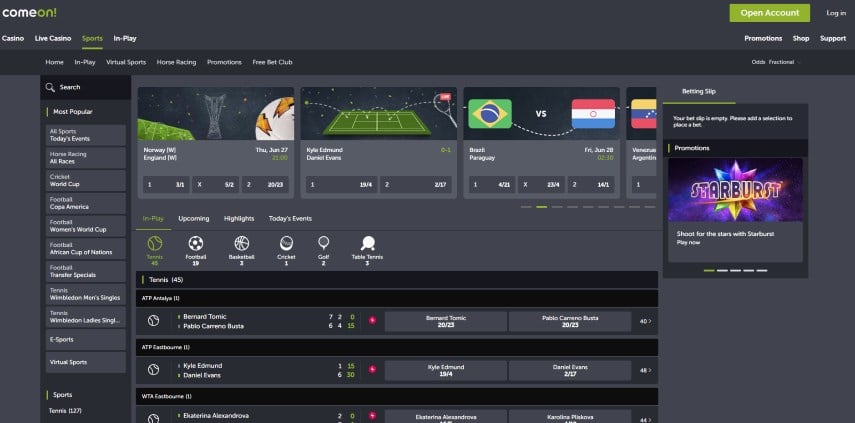Open sidebar Virtual Sports item

[86, 362]
